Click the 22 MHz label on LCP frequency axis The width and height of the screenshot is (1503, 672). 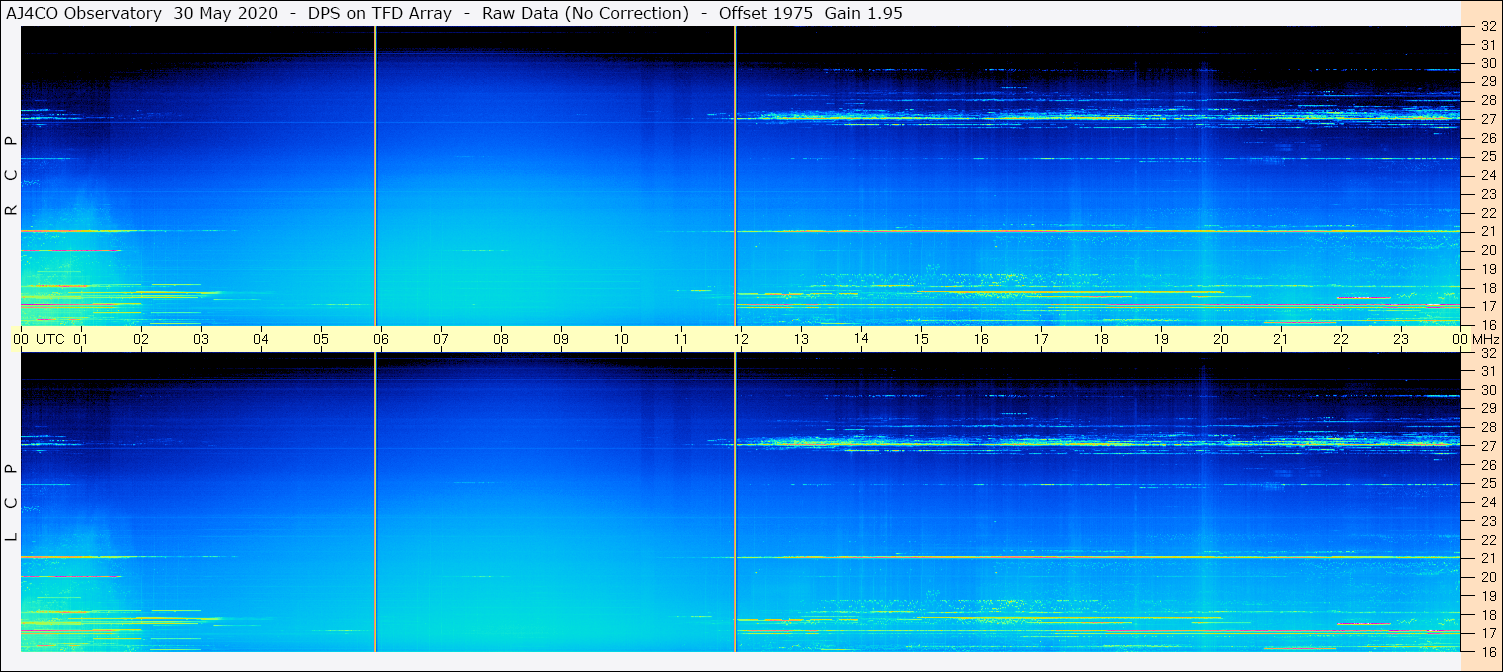click(1487, 540)
